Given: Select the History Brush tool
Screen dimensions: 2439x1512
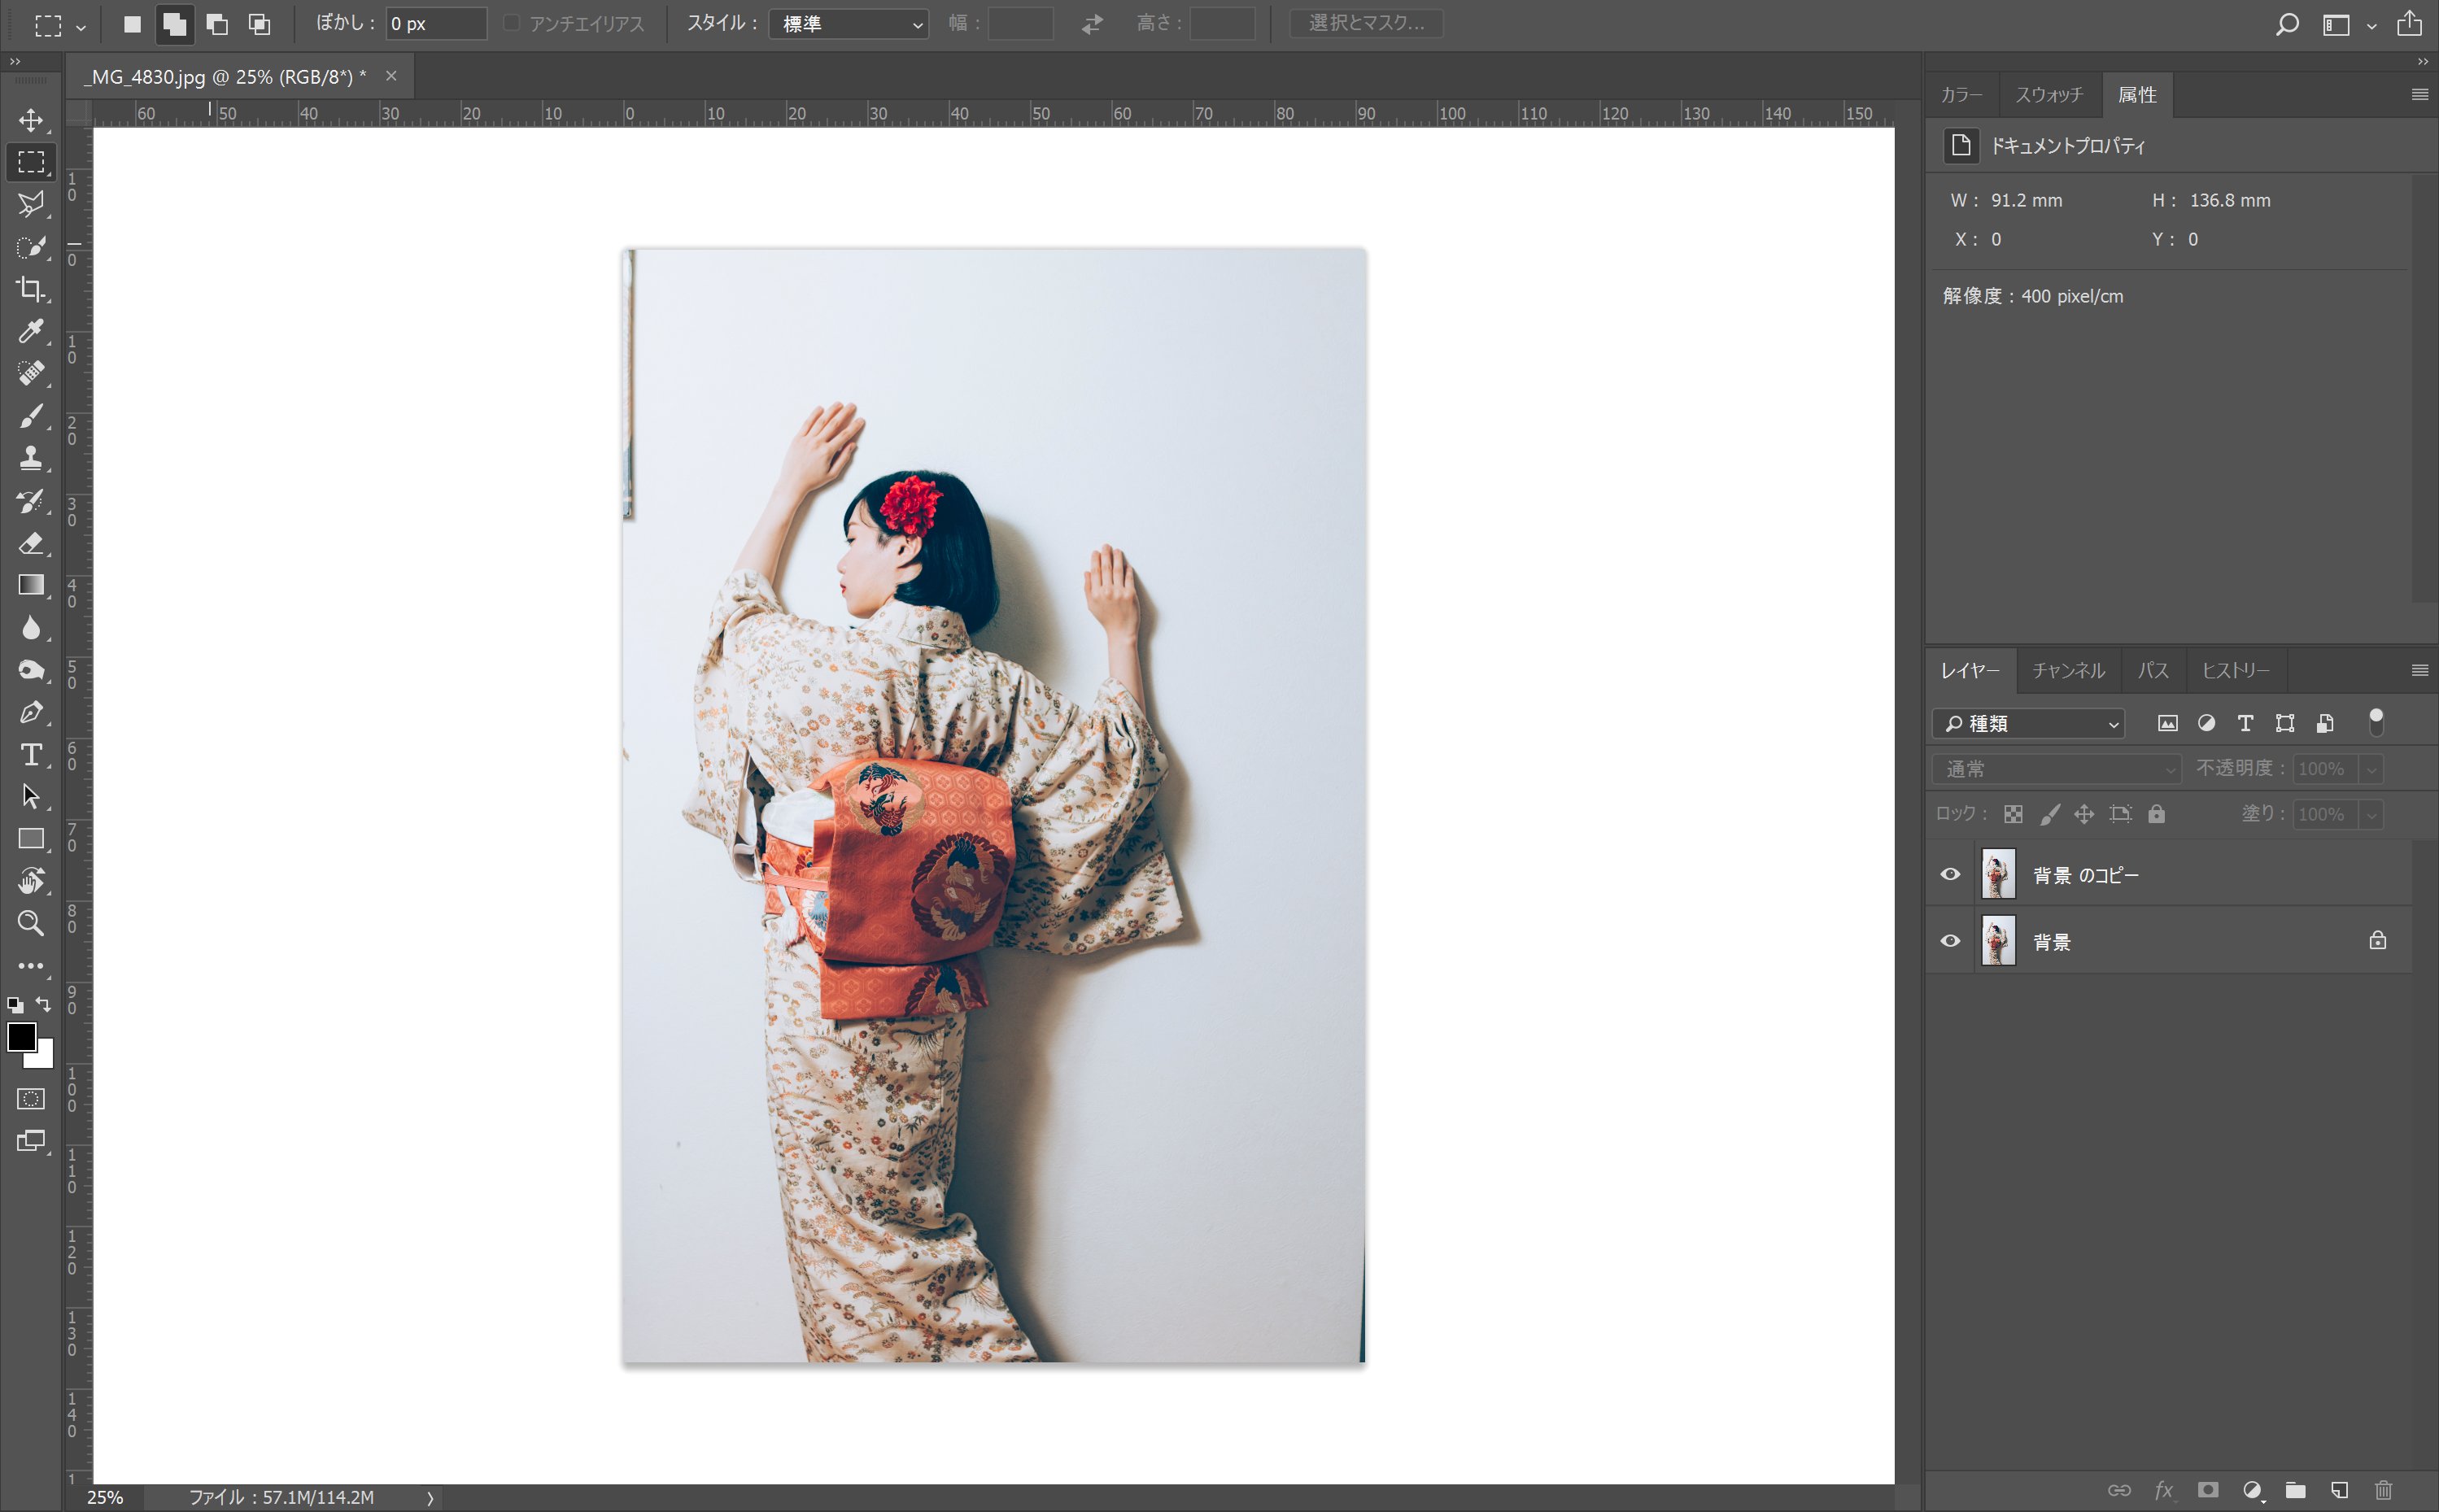Looking at the screenshot, I should click(x=31, y=500).
